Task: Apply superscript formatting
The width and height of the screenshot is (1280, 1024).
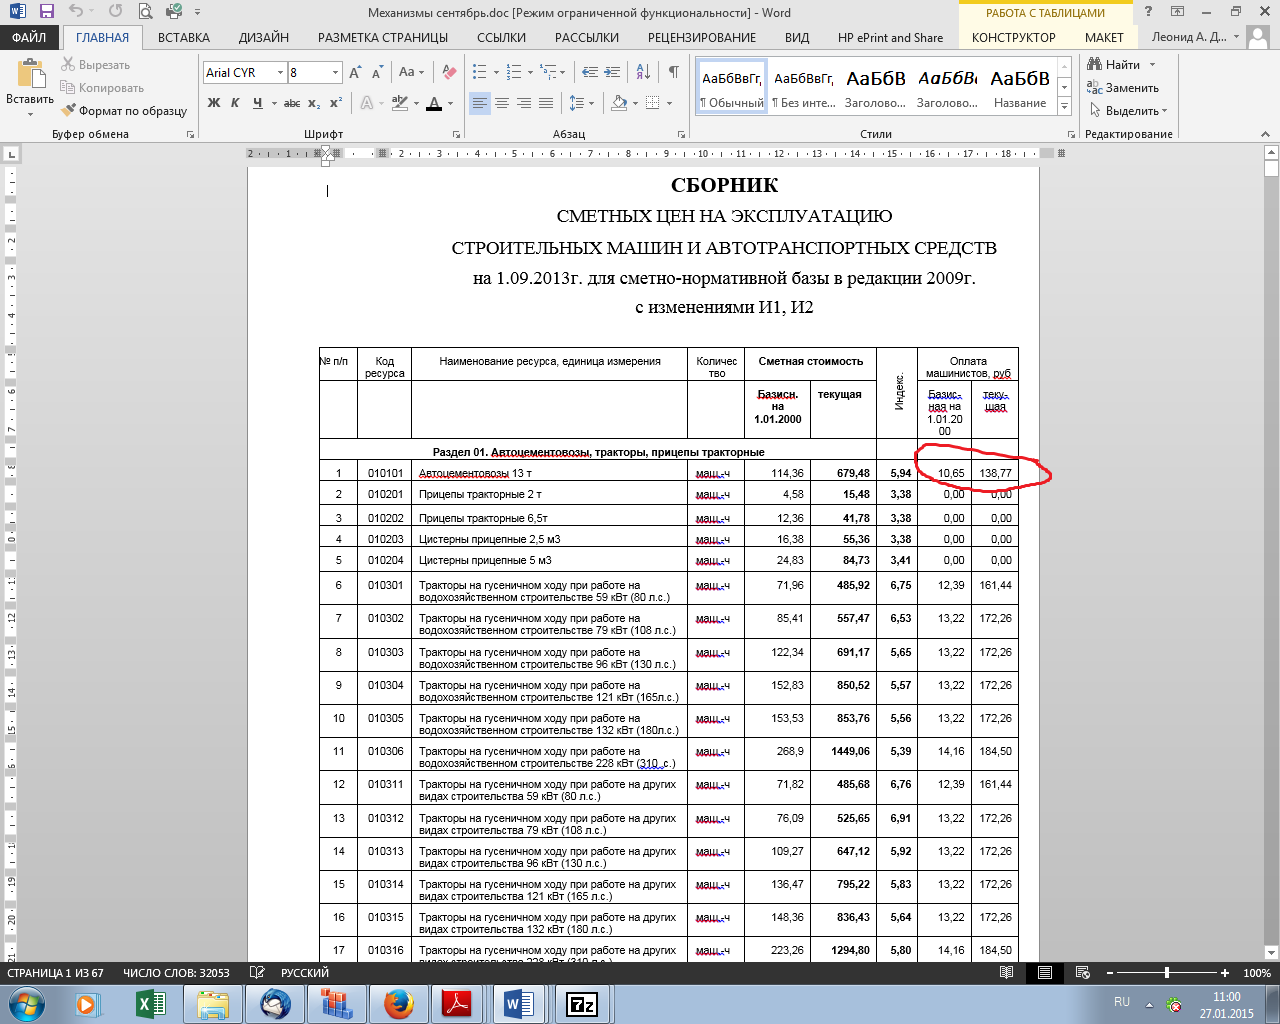Action: tap(336, 103)
